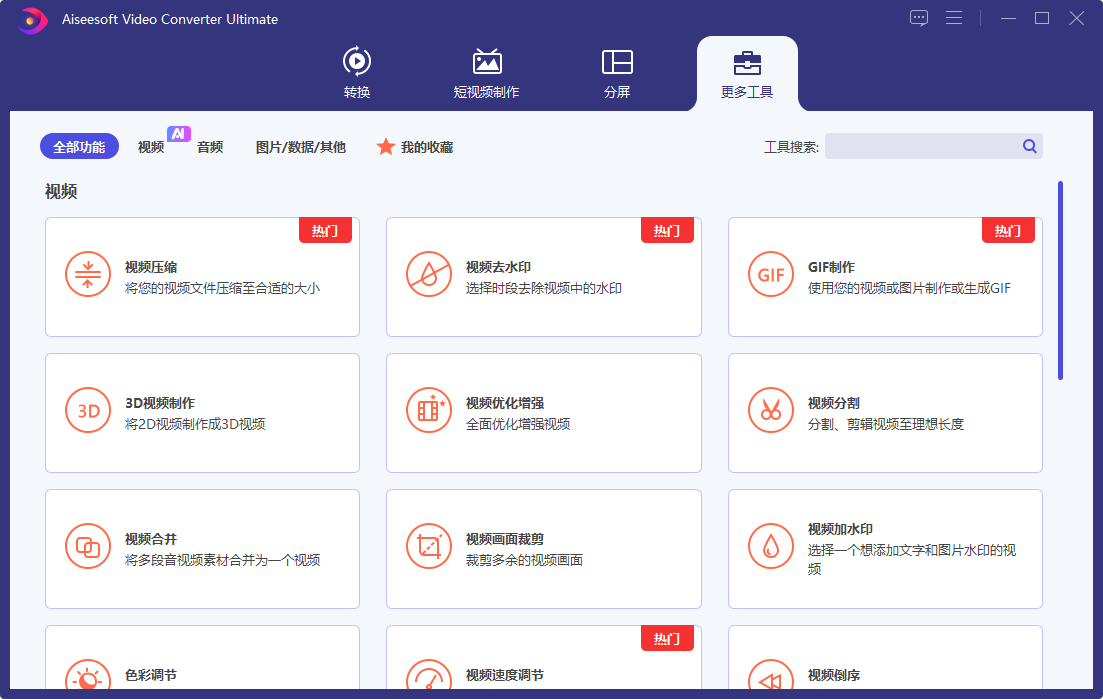Open the hamburger menu in title bar

[953, 18]
